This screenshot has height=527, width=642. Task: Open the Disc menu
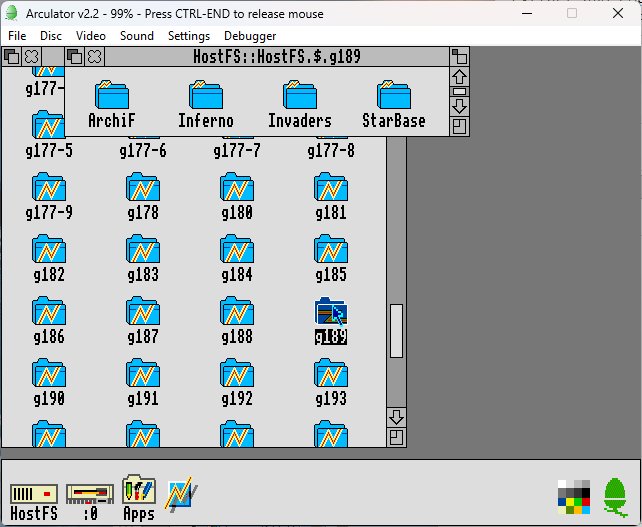[x=51, y=36]
